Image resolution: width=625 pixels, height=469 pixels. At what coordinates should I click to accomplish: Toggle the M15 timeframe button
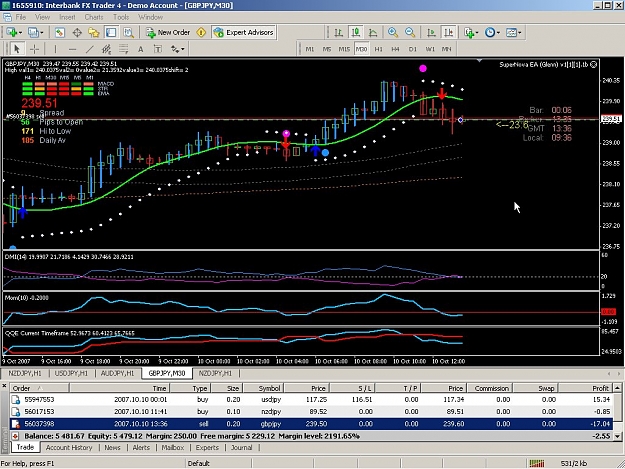point(344,49)
